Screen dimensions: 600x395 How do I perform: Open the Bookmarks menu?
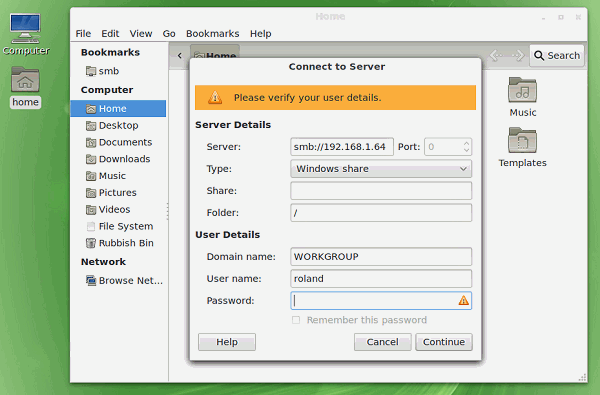(213, 34)
